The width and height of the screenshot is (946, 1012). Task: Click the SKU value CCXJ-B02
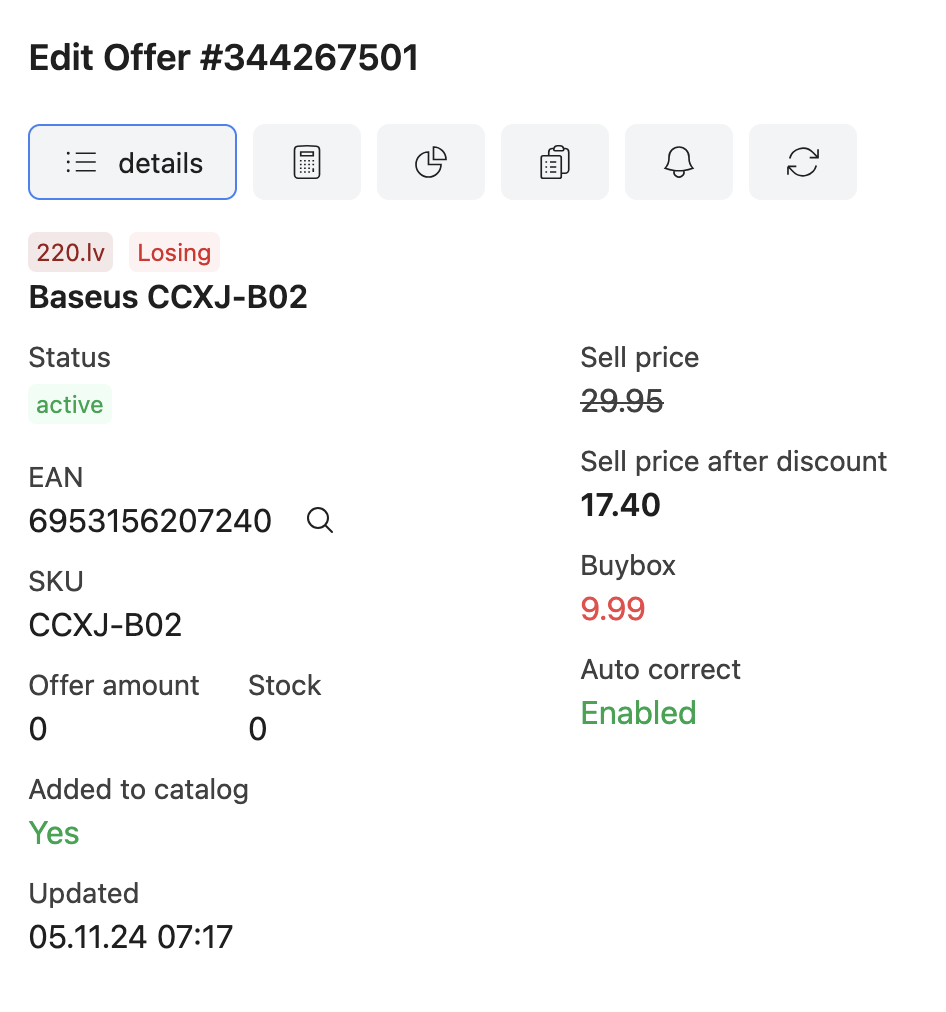pyautogui.click(x=105, y=624)
